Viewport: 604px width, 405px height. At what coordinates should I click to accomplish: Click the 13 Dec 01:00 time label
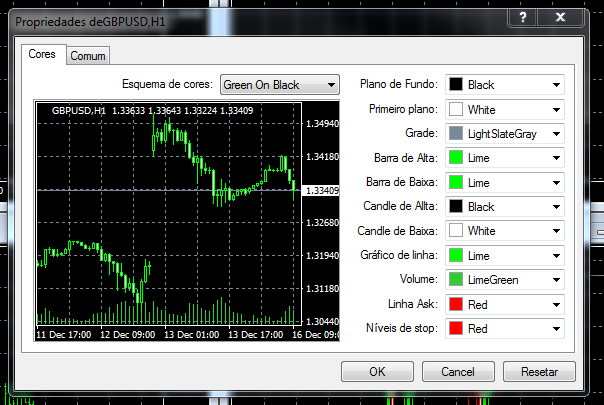coord(191,334)
